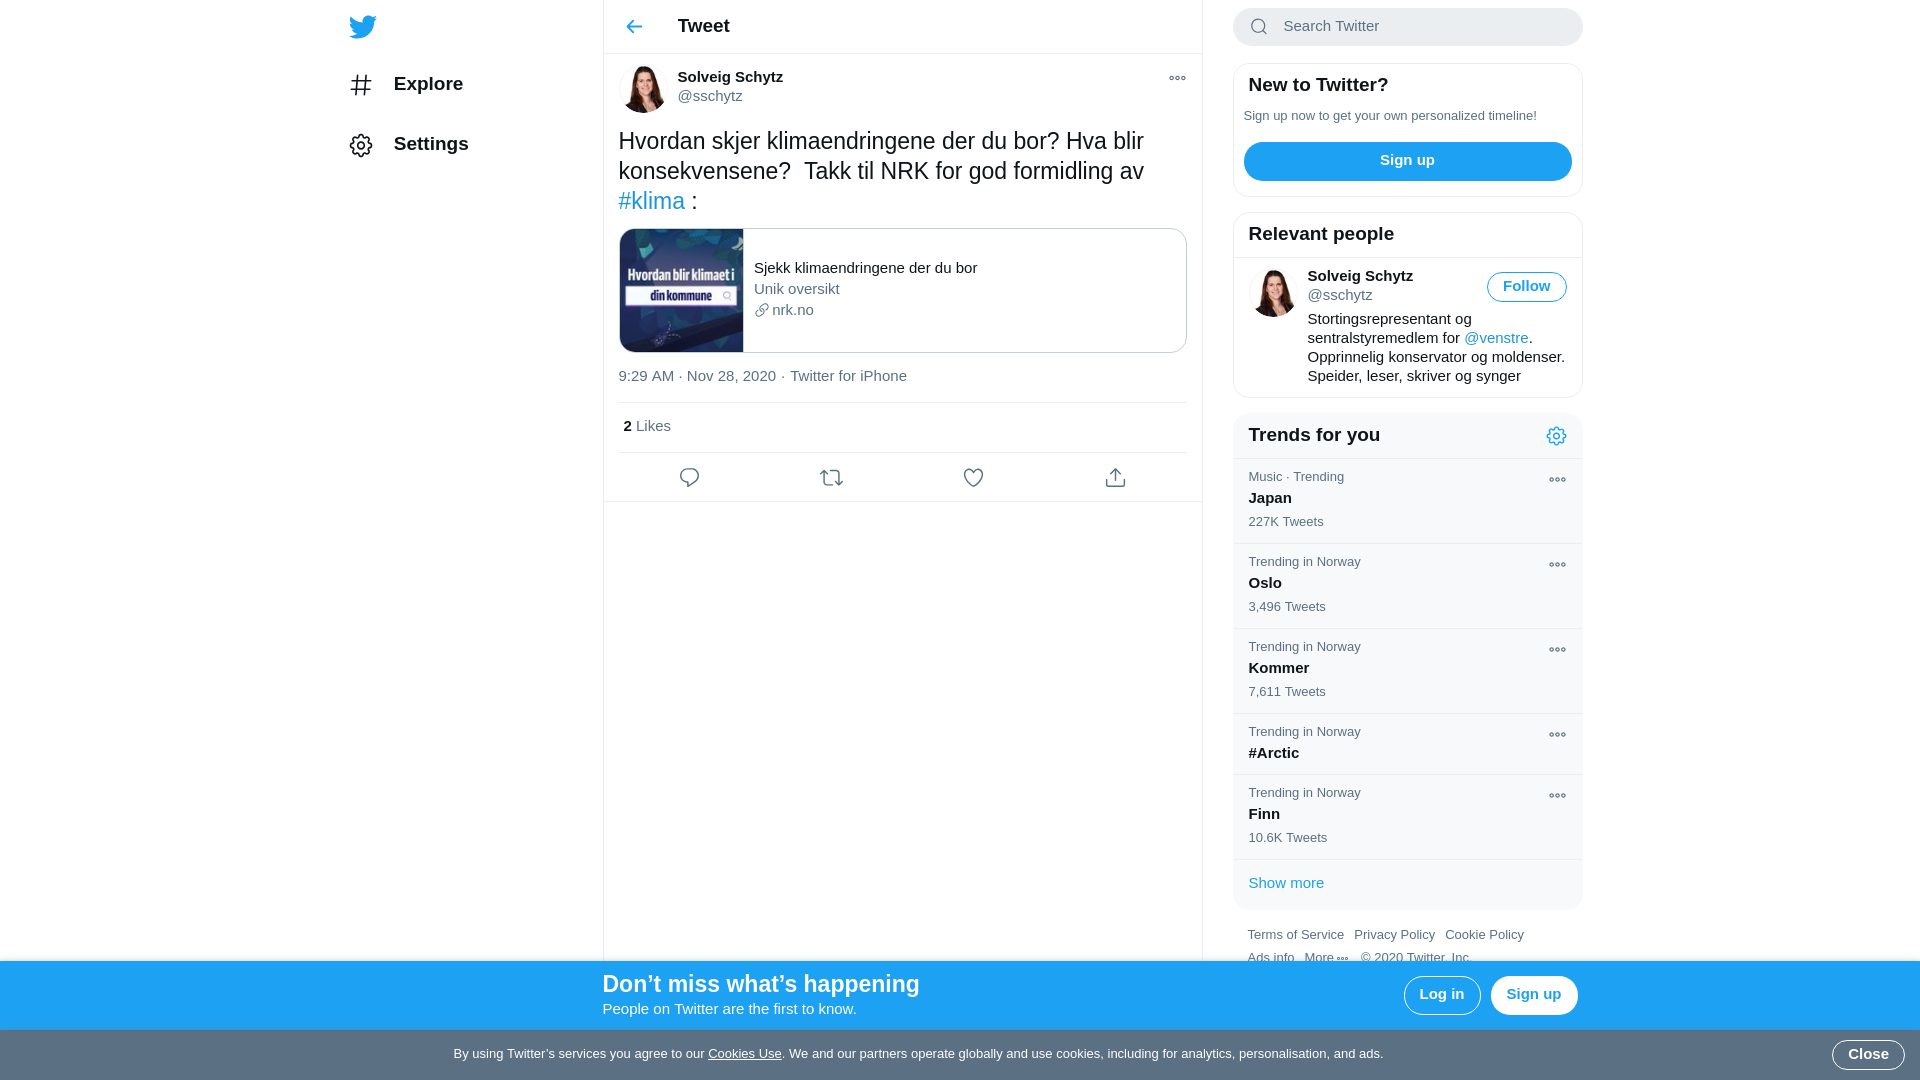Reply to the tweet
Viewport: 1920px width, 1080px height.
pos(689,478)
